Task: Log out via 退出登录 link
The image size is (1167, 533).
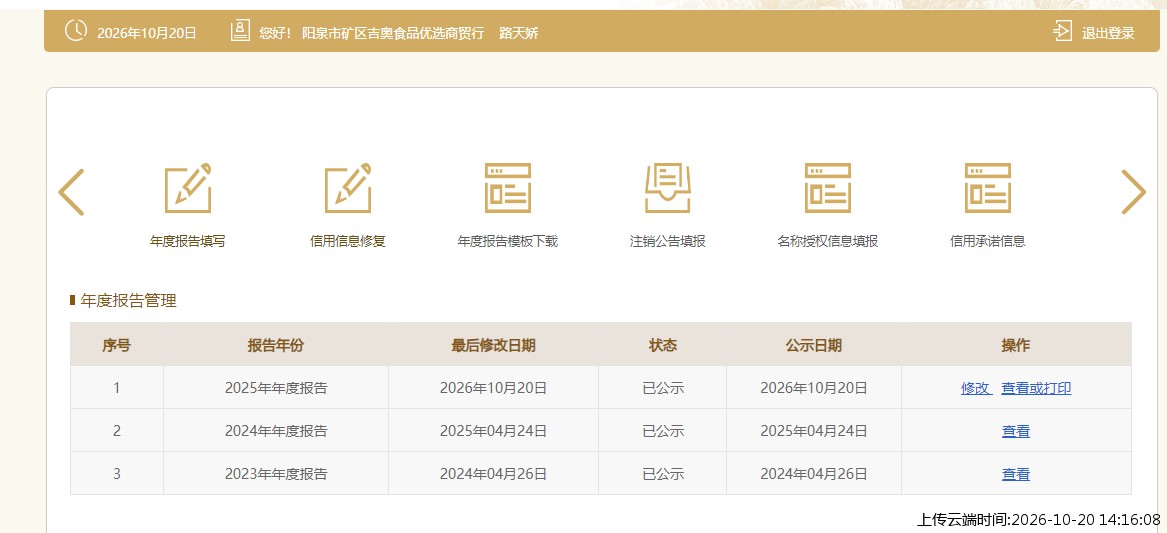Action: point(1108,33)
